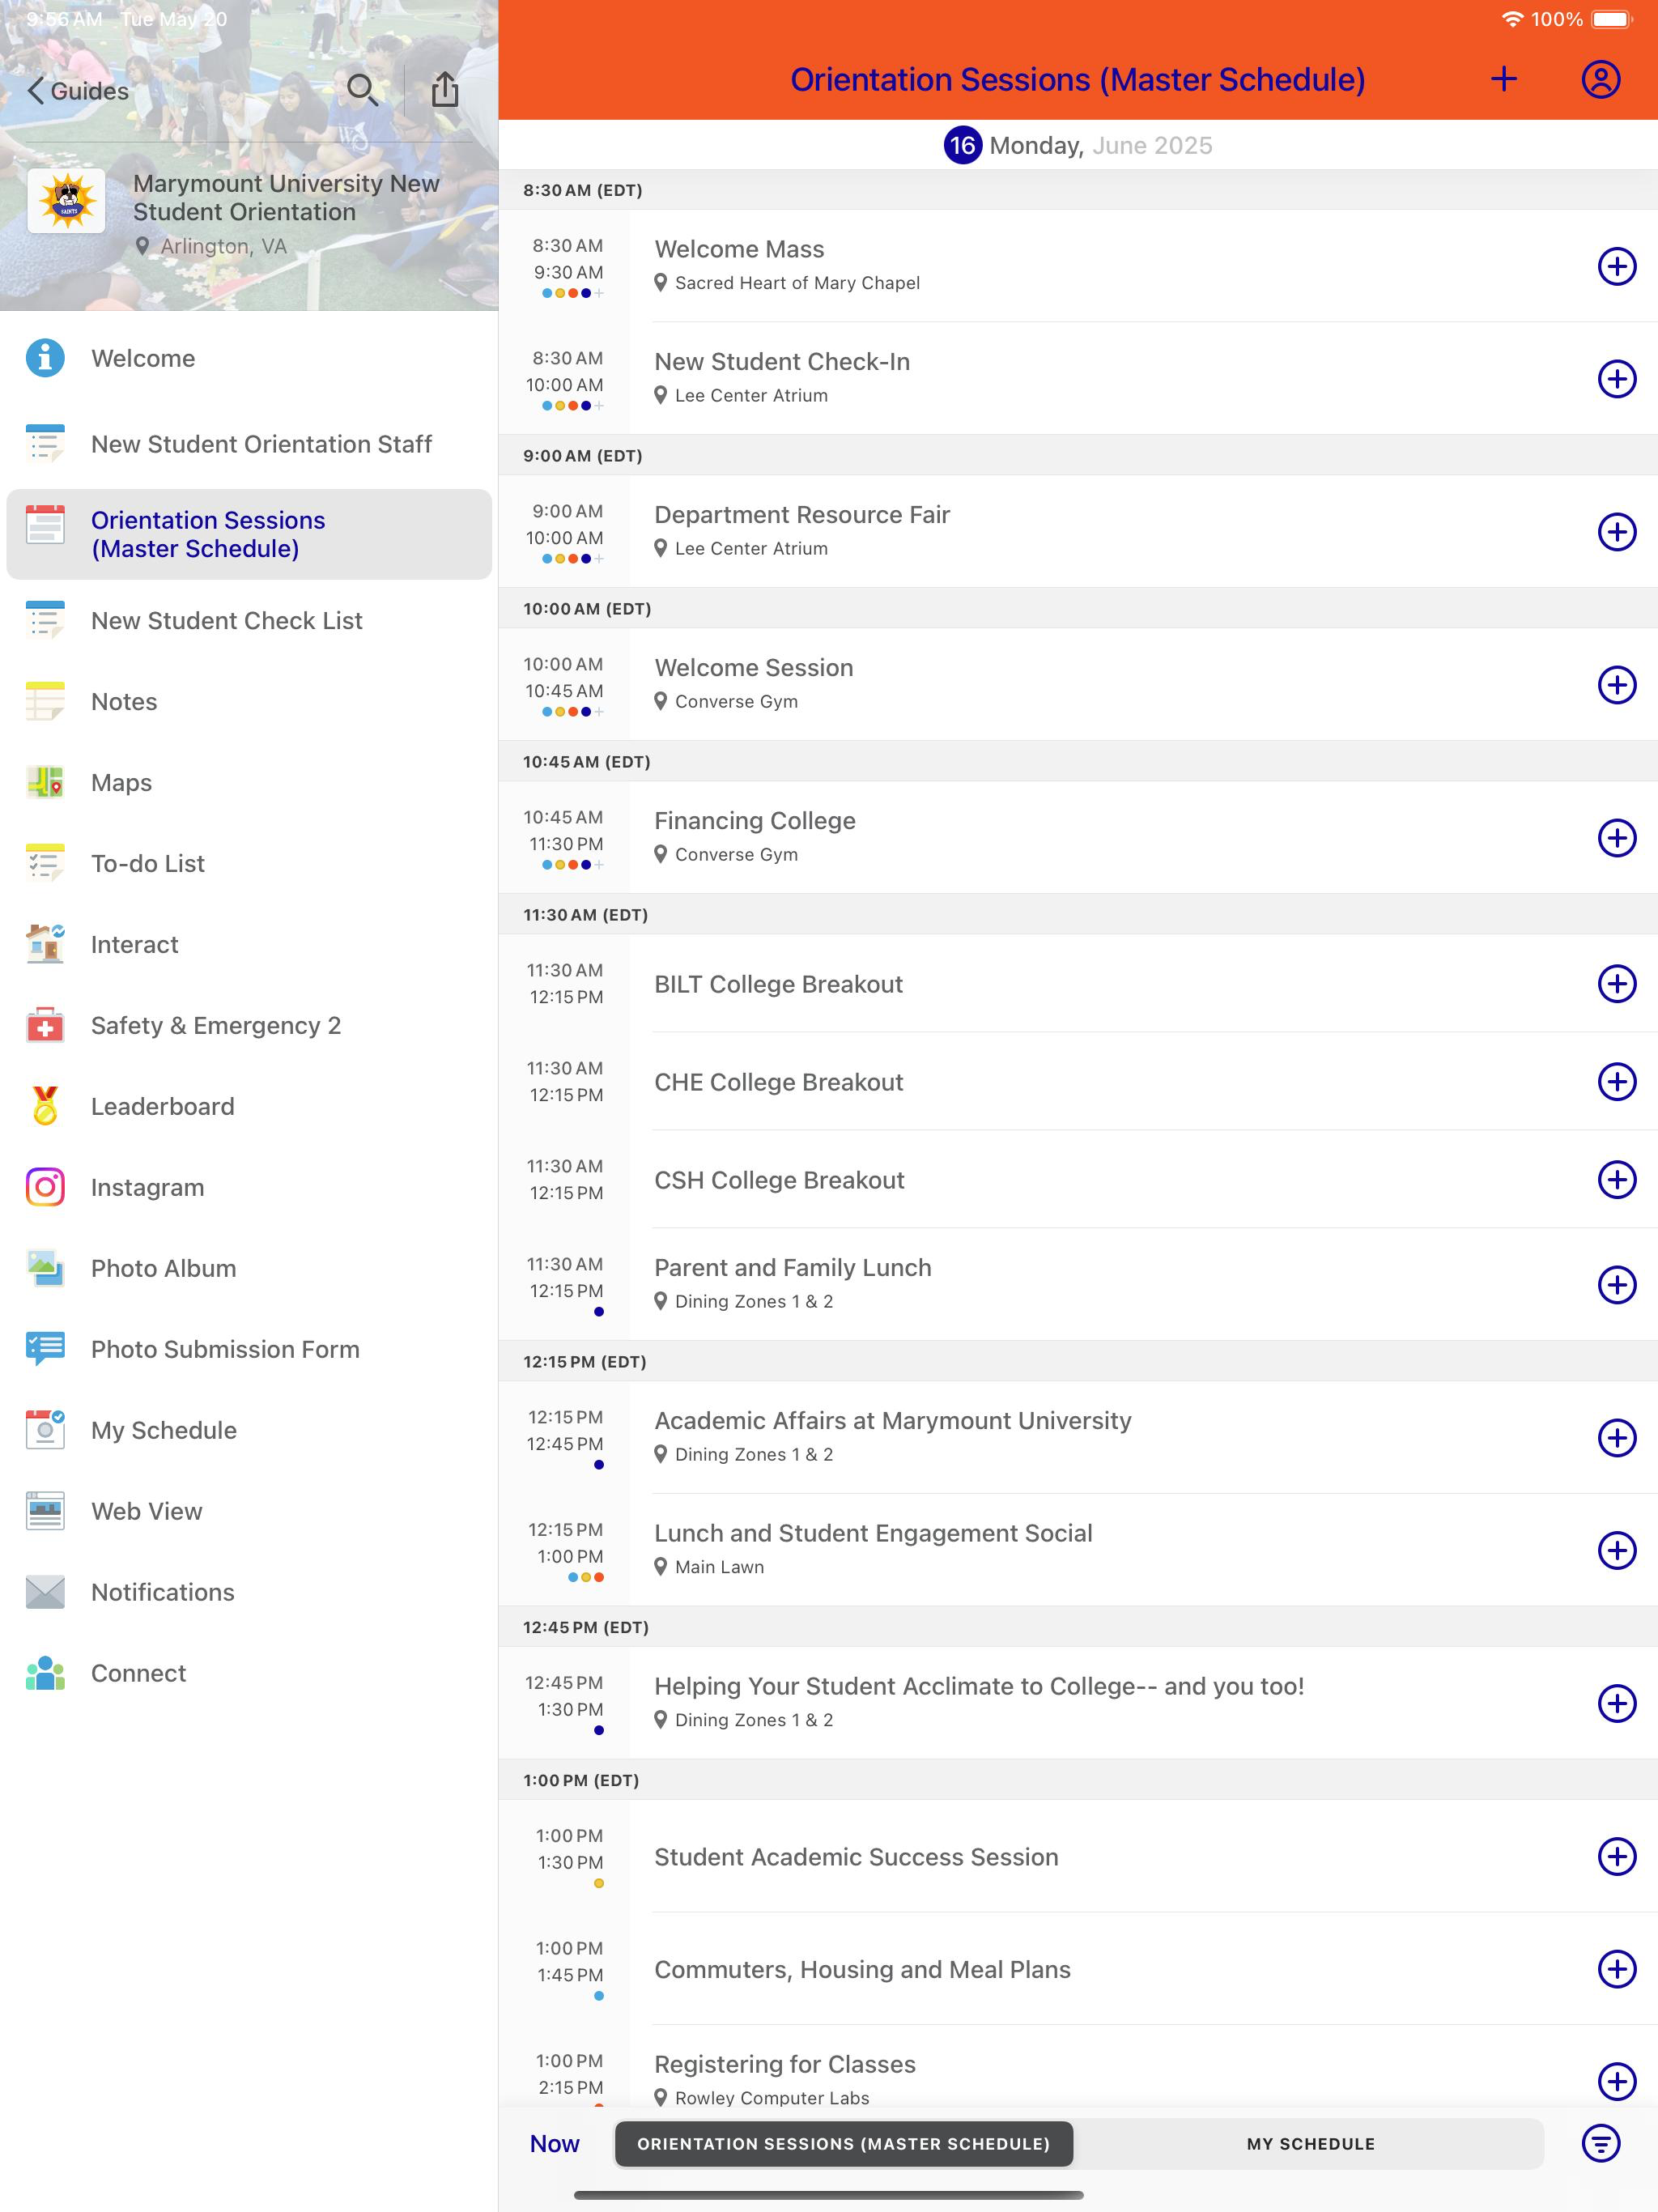
Task: Tap Main Lawn location text
Action: click(x=719, y=1567)
